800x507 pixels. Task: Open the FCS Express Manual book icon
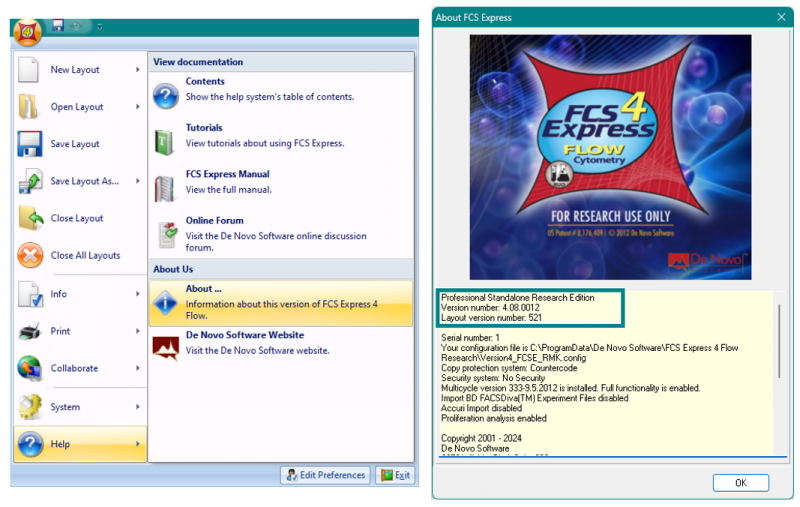(165, 187)
